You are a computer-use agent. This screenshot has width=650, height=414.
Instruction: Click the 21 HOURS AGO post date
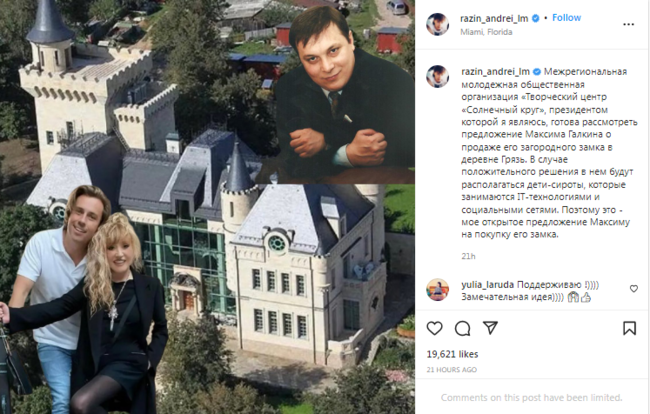tap(451, 370)
